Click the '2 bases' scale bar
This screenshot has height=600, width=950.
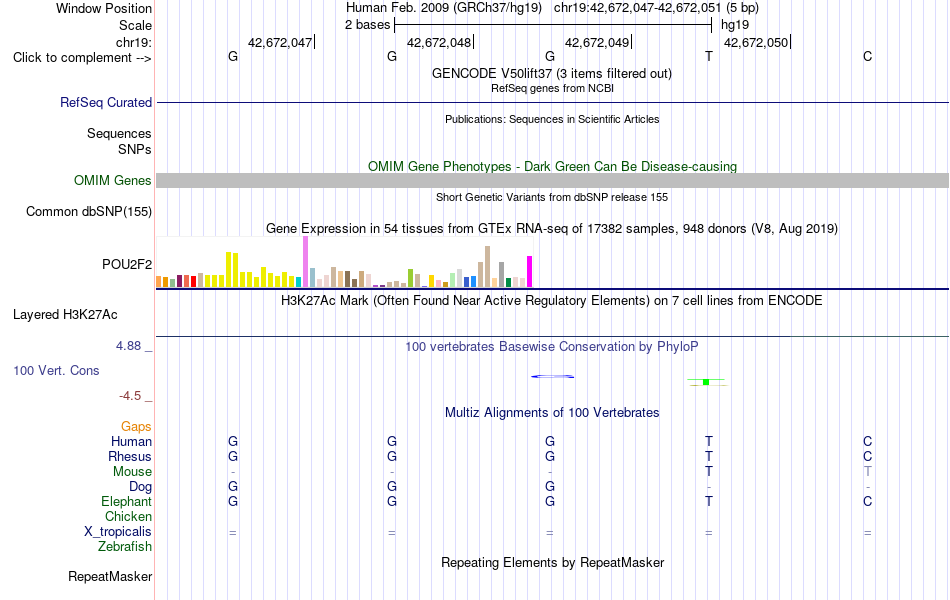pos(553,25)
